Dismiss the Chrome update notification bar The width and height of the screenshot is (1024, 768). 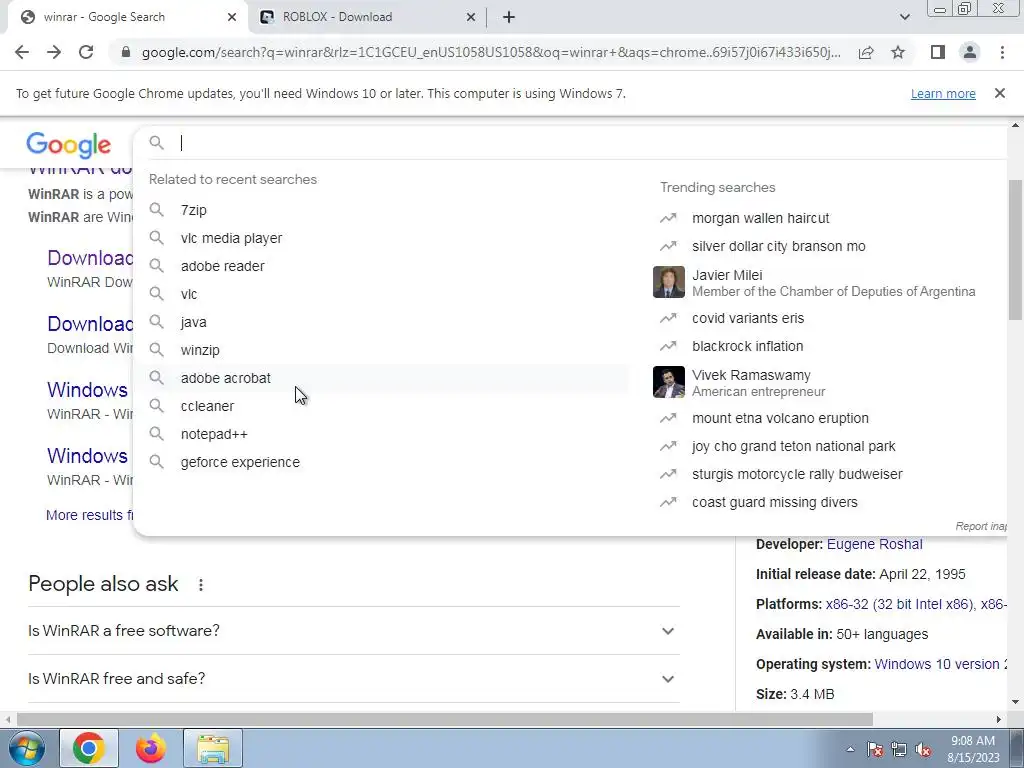pos(1000,93)
